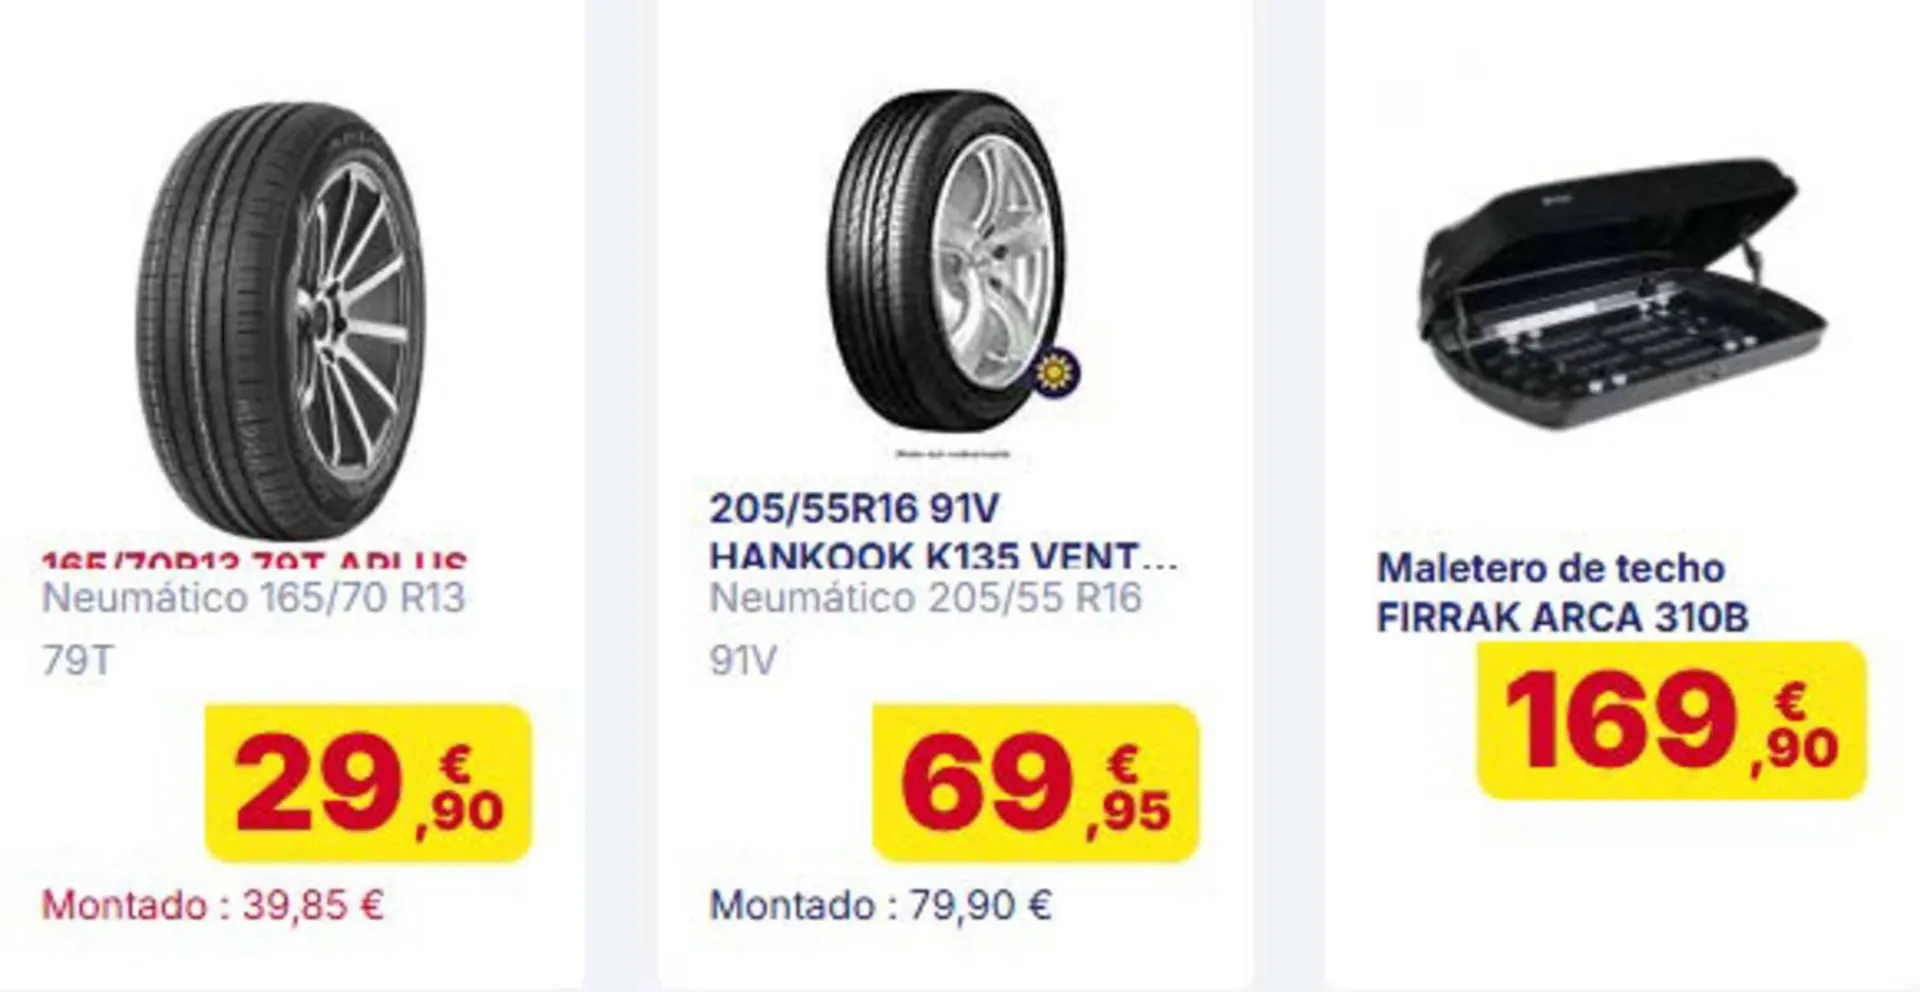
Task: Click the Maletero de techo heading
Action: coord(1550,568)
